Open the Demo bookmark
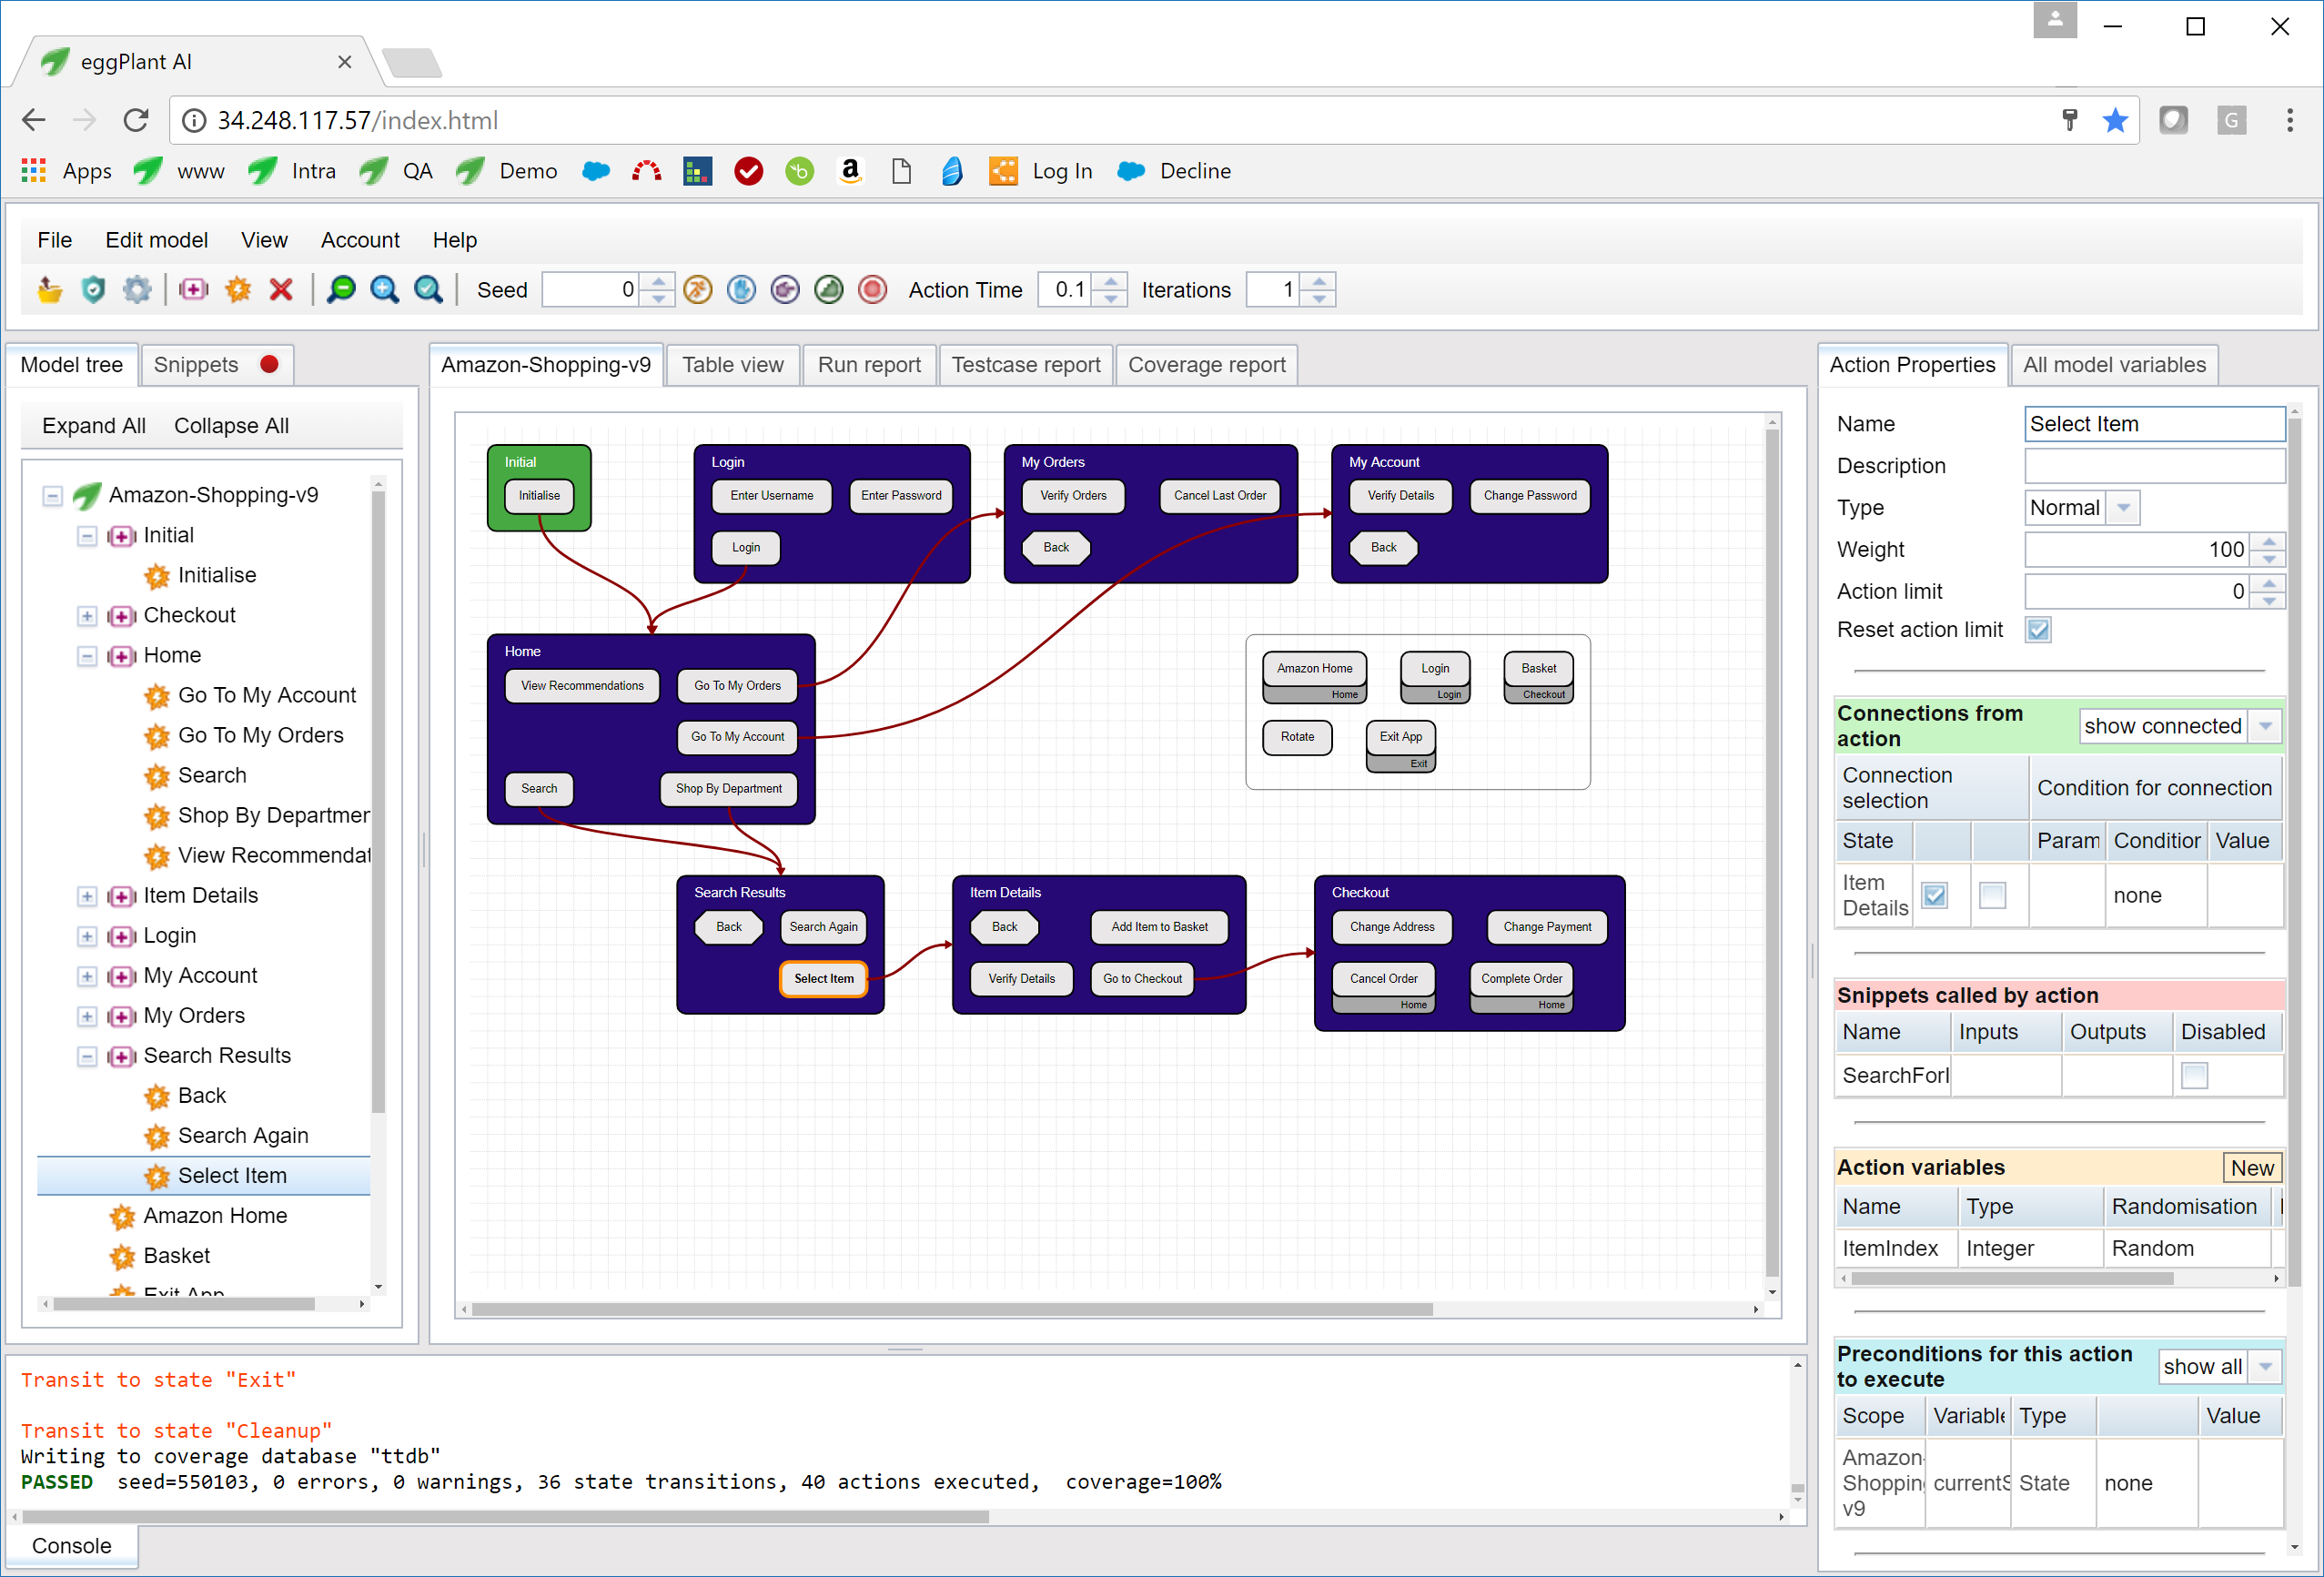The image size is (2324, 1577). 507,171
